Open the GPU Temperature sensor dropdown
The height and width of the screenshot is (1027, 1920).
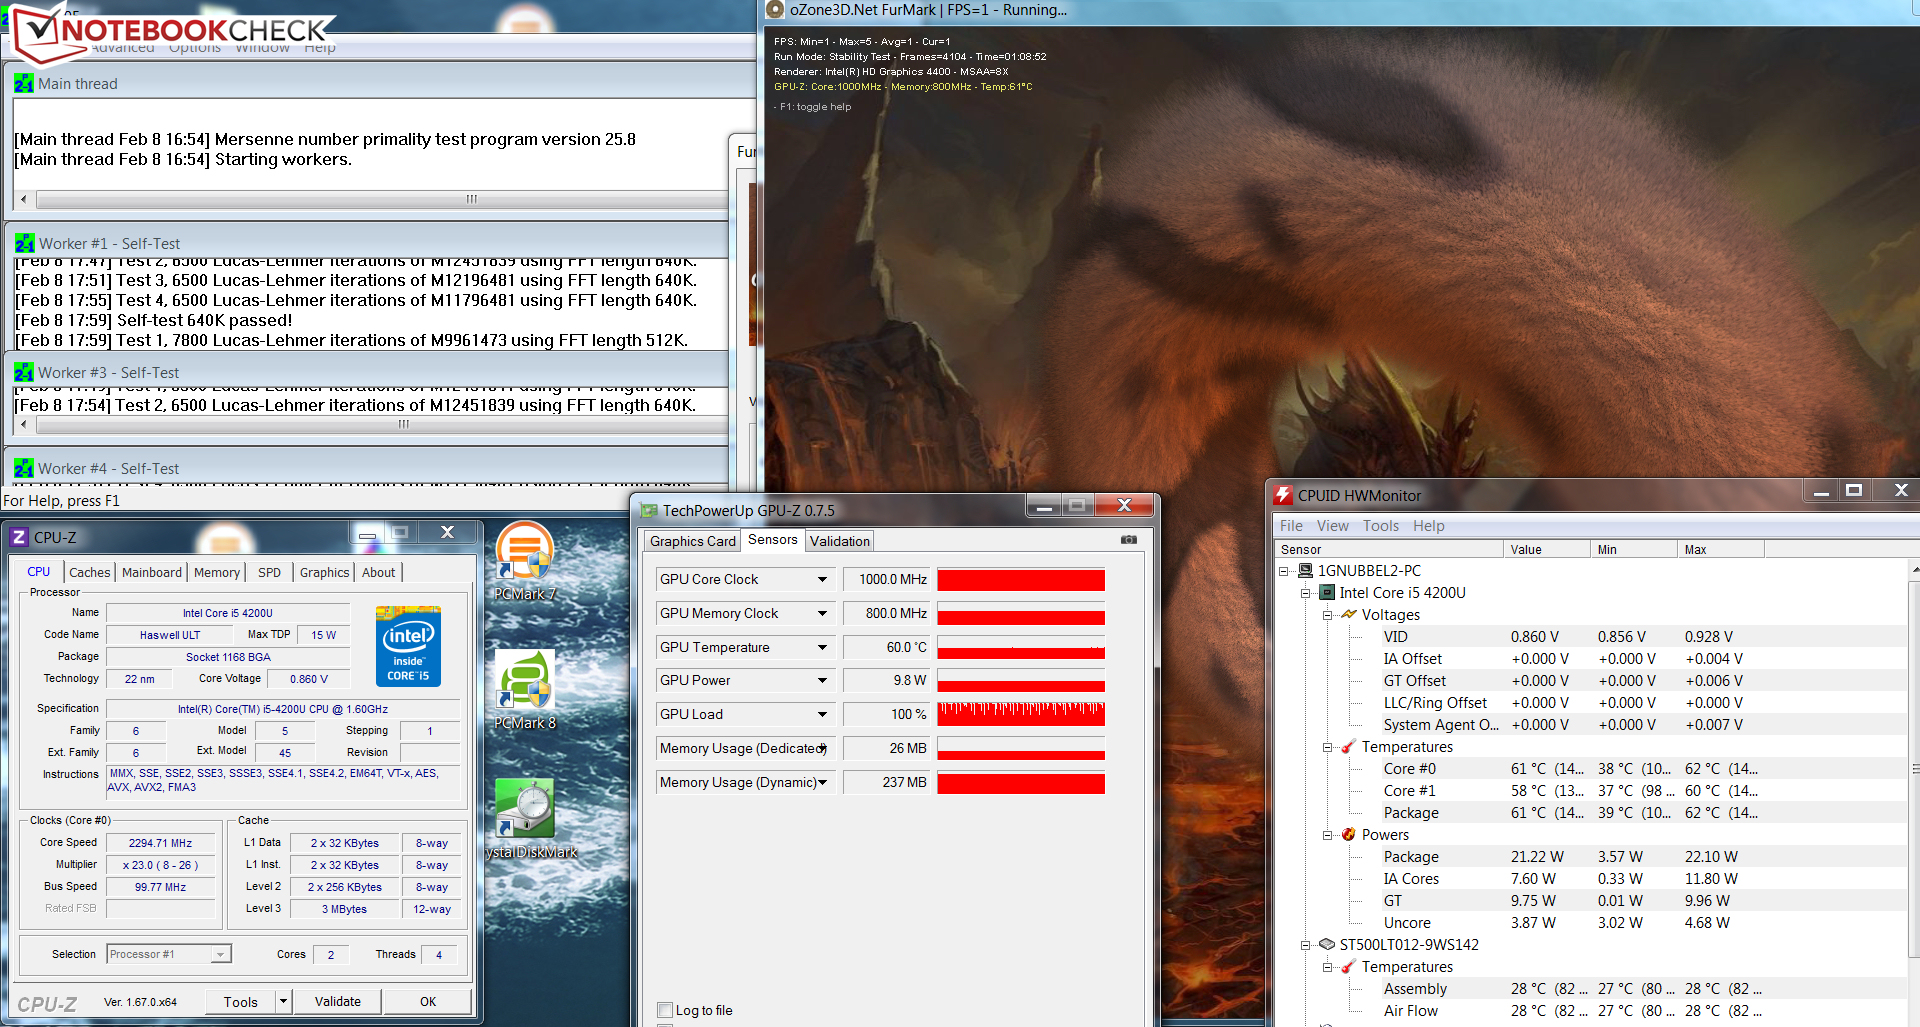(x=822, y=648)
